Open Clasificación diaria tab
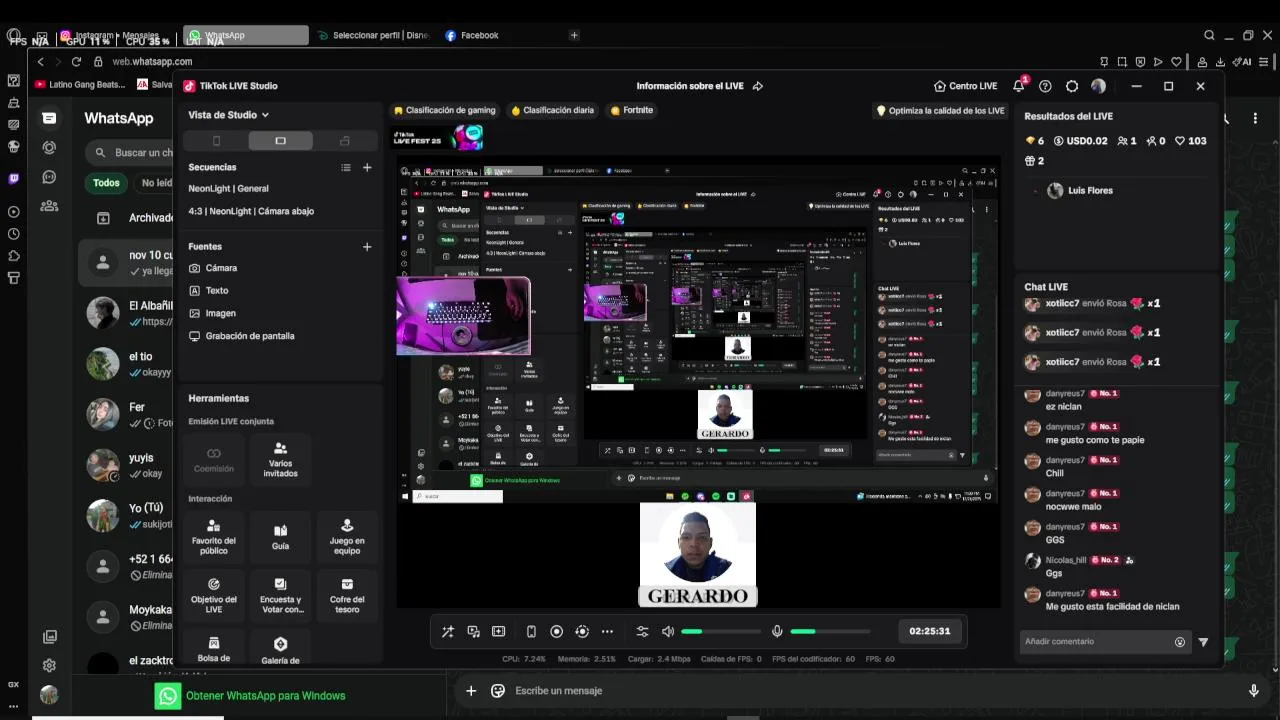The width and height of the screenshot is (1280, 720). [x=552, y=110]
